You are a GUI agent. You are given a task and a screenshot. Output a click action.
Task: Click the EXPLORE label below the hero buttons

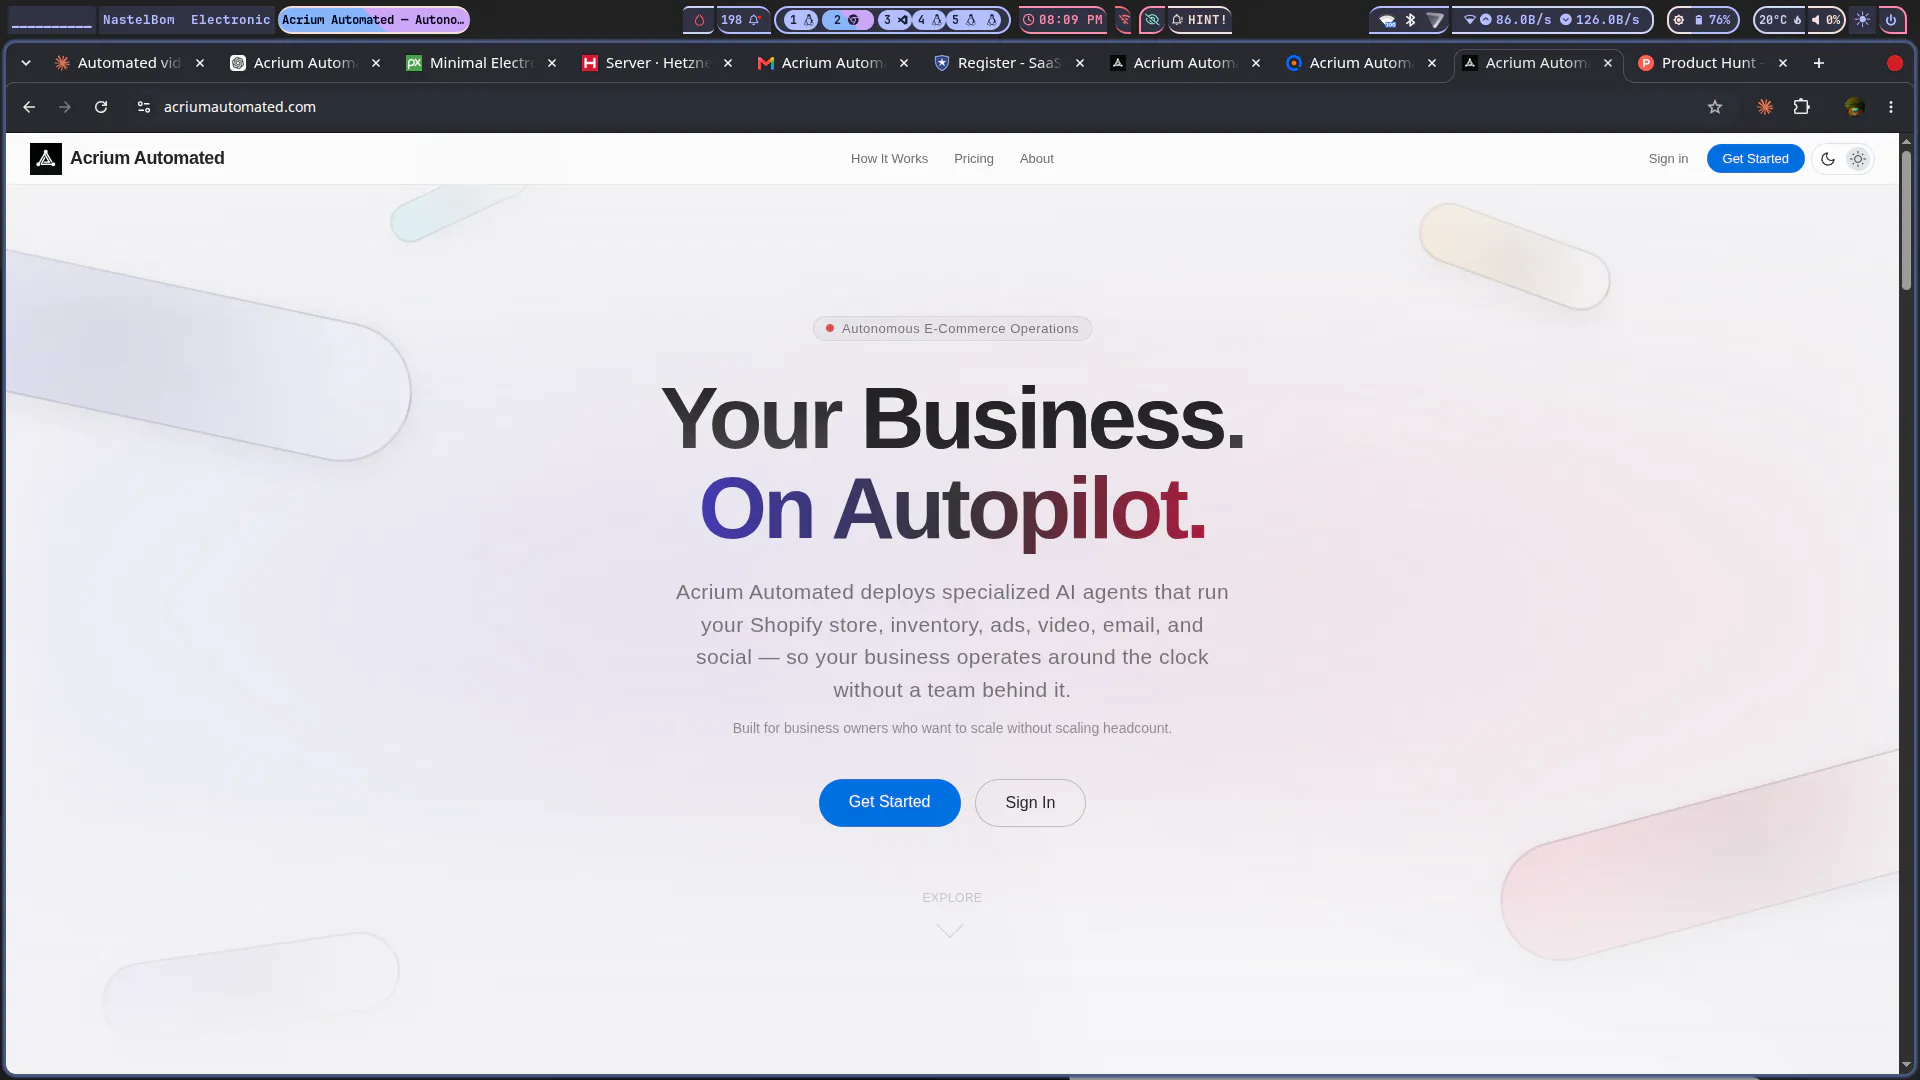(952, 898)
